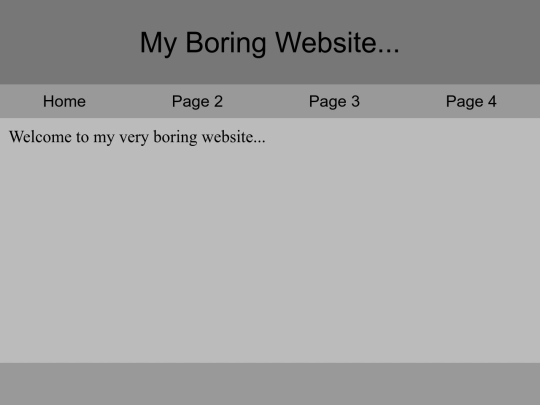Click the nav bar gap between Page 3 and Page 4
540x405 pixels.
tap(403, 101)
